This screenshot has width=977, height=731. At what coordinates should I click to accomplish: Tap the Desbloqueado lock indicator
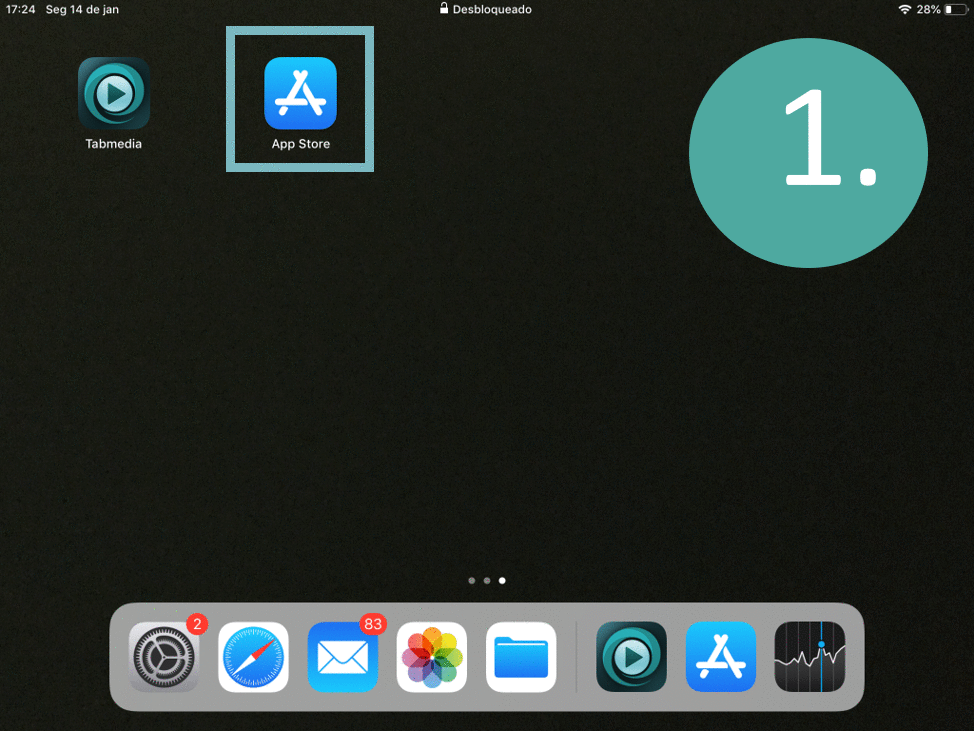(x=485, y=9)
